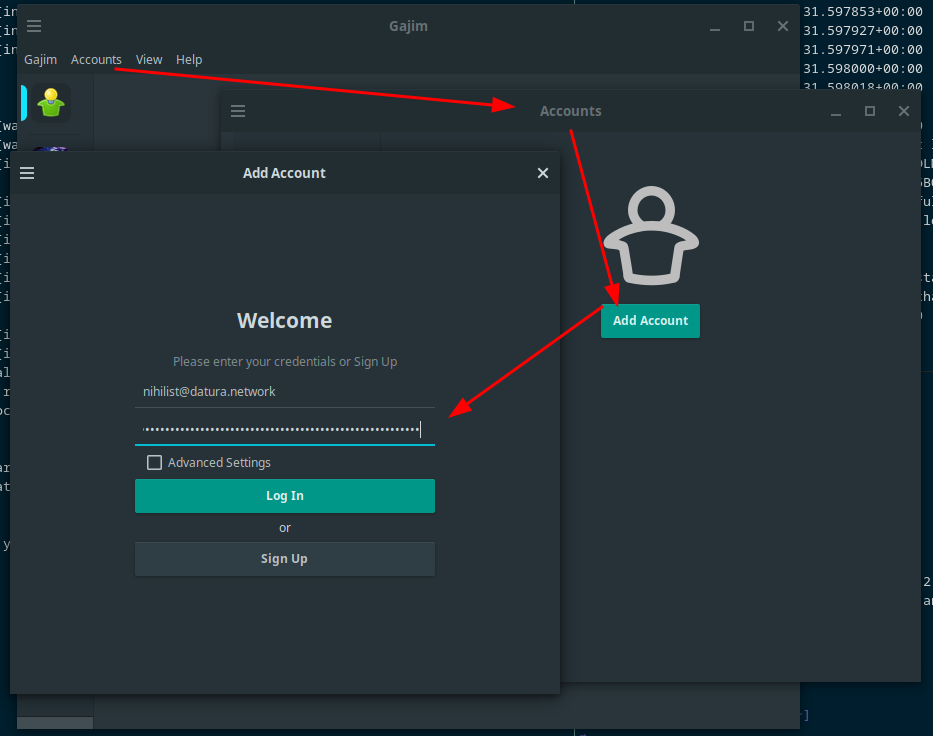This screenshot has height=736, width=933.
Task: Enable the Advanced Settings checkbox
Action: pyautogui.click(x=154, y=462)
